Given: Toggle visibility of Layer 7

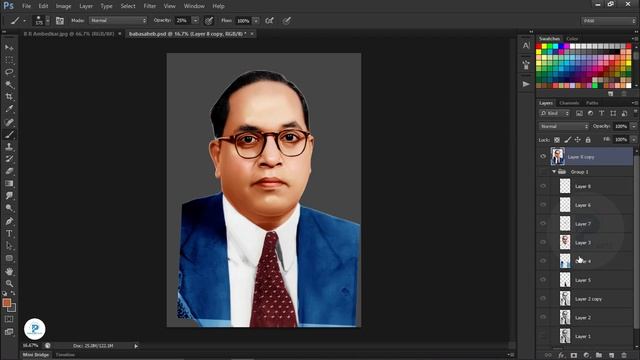Looking at the screenshot, I should coord(543,223).
